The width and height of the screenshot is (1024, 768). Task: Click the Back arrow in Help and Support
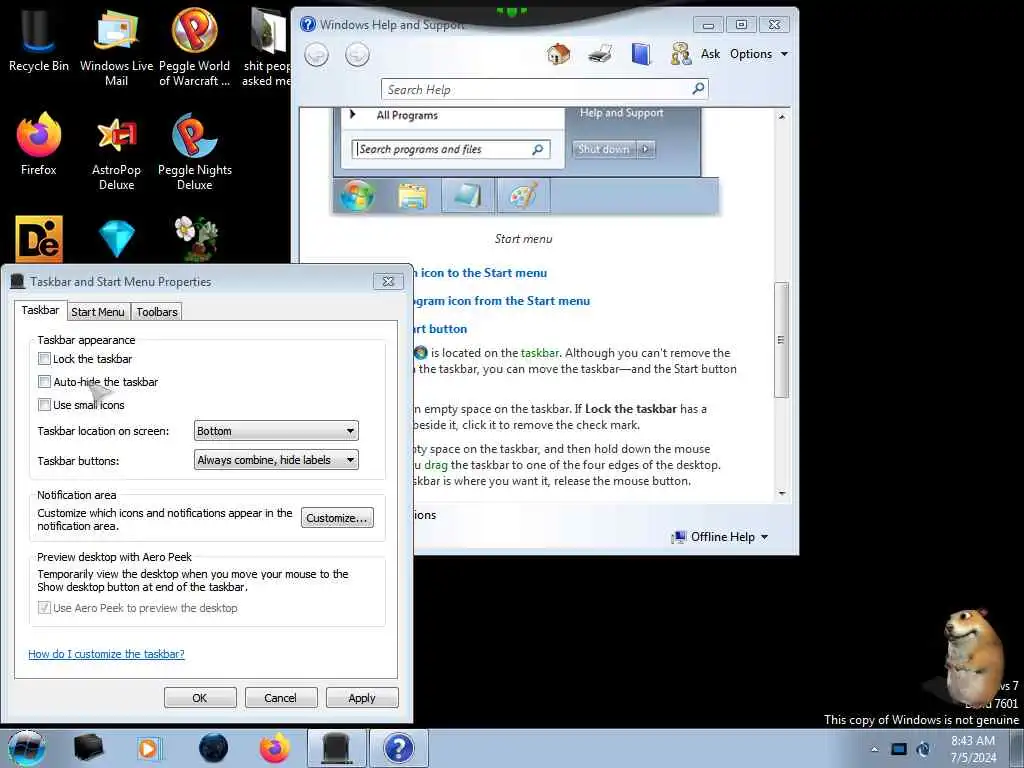click(316, 54)
